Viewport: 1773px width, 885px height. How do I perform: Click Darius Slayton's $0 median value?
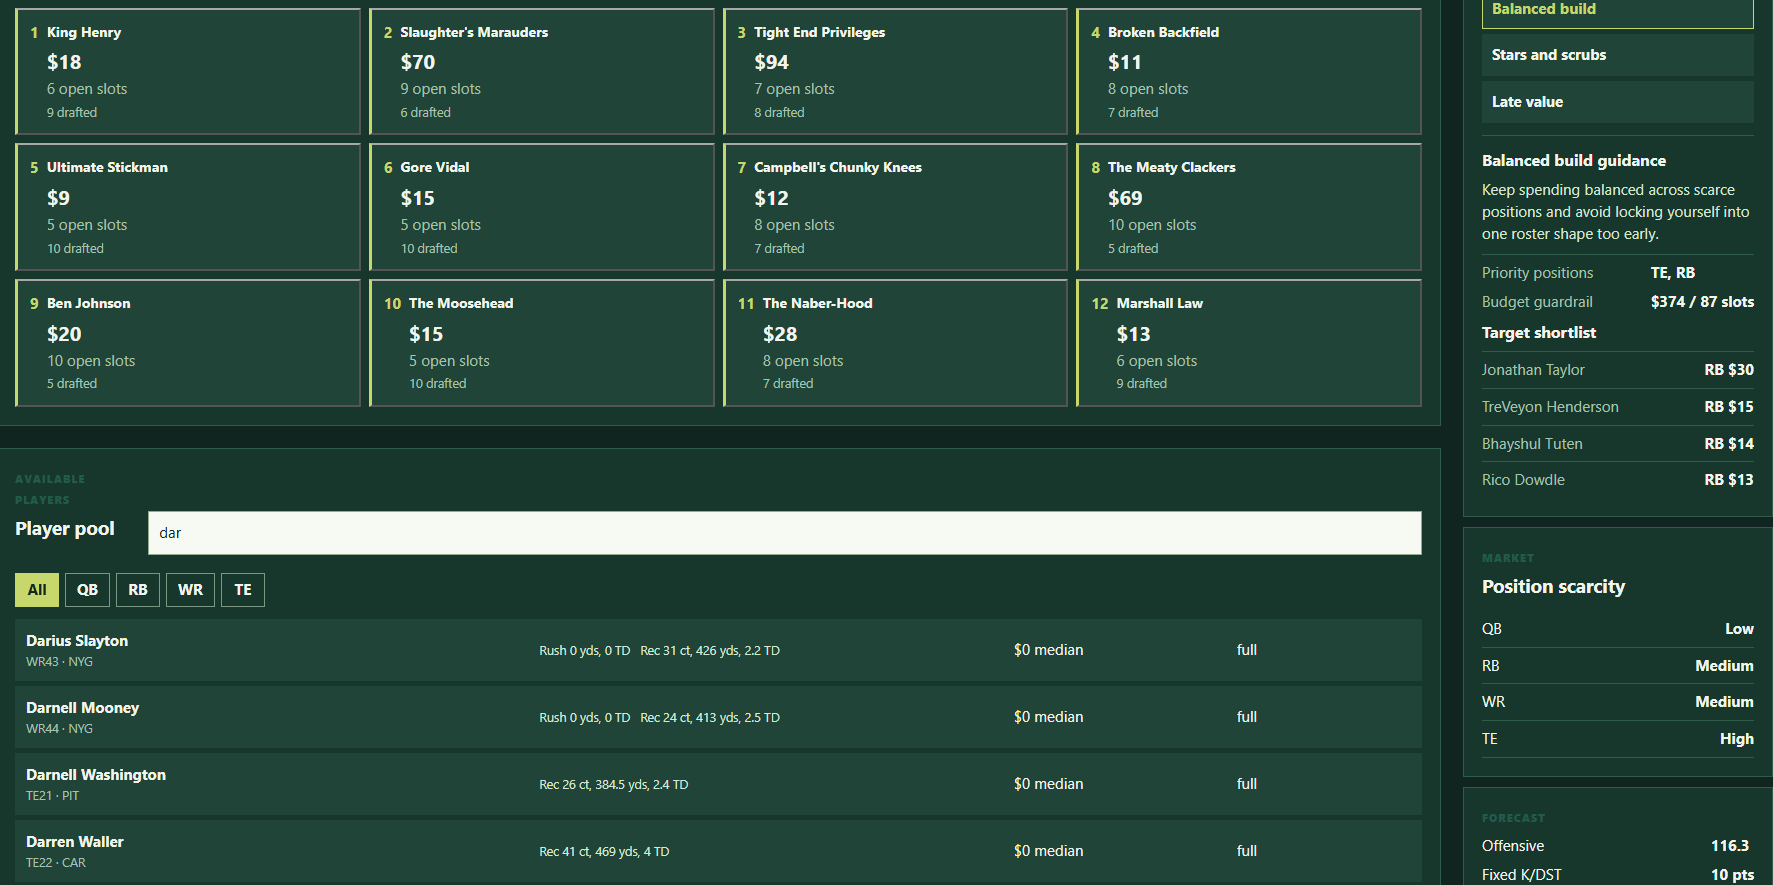[1048, 650]
